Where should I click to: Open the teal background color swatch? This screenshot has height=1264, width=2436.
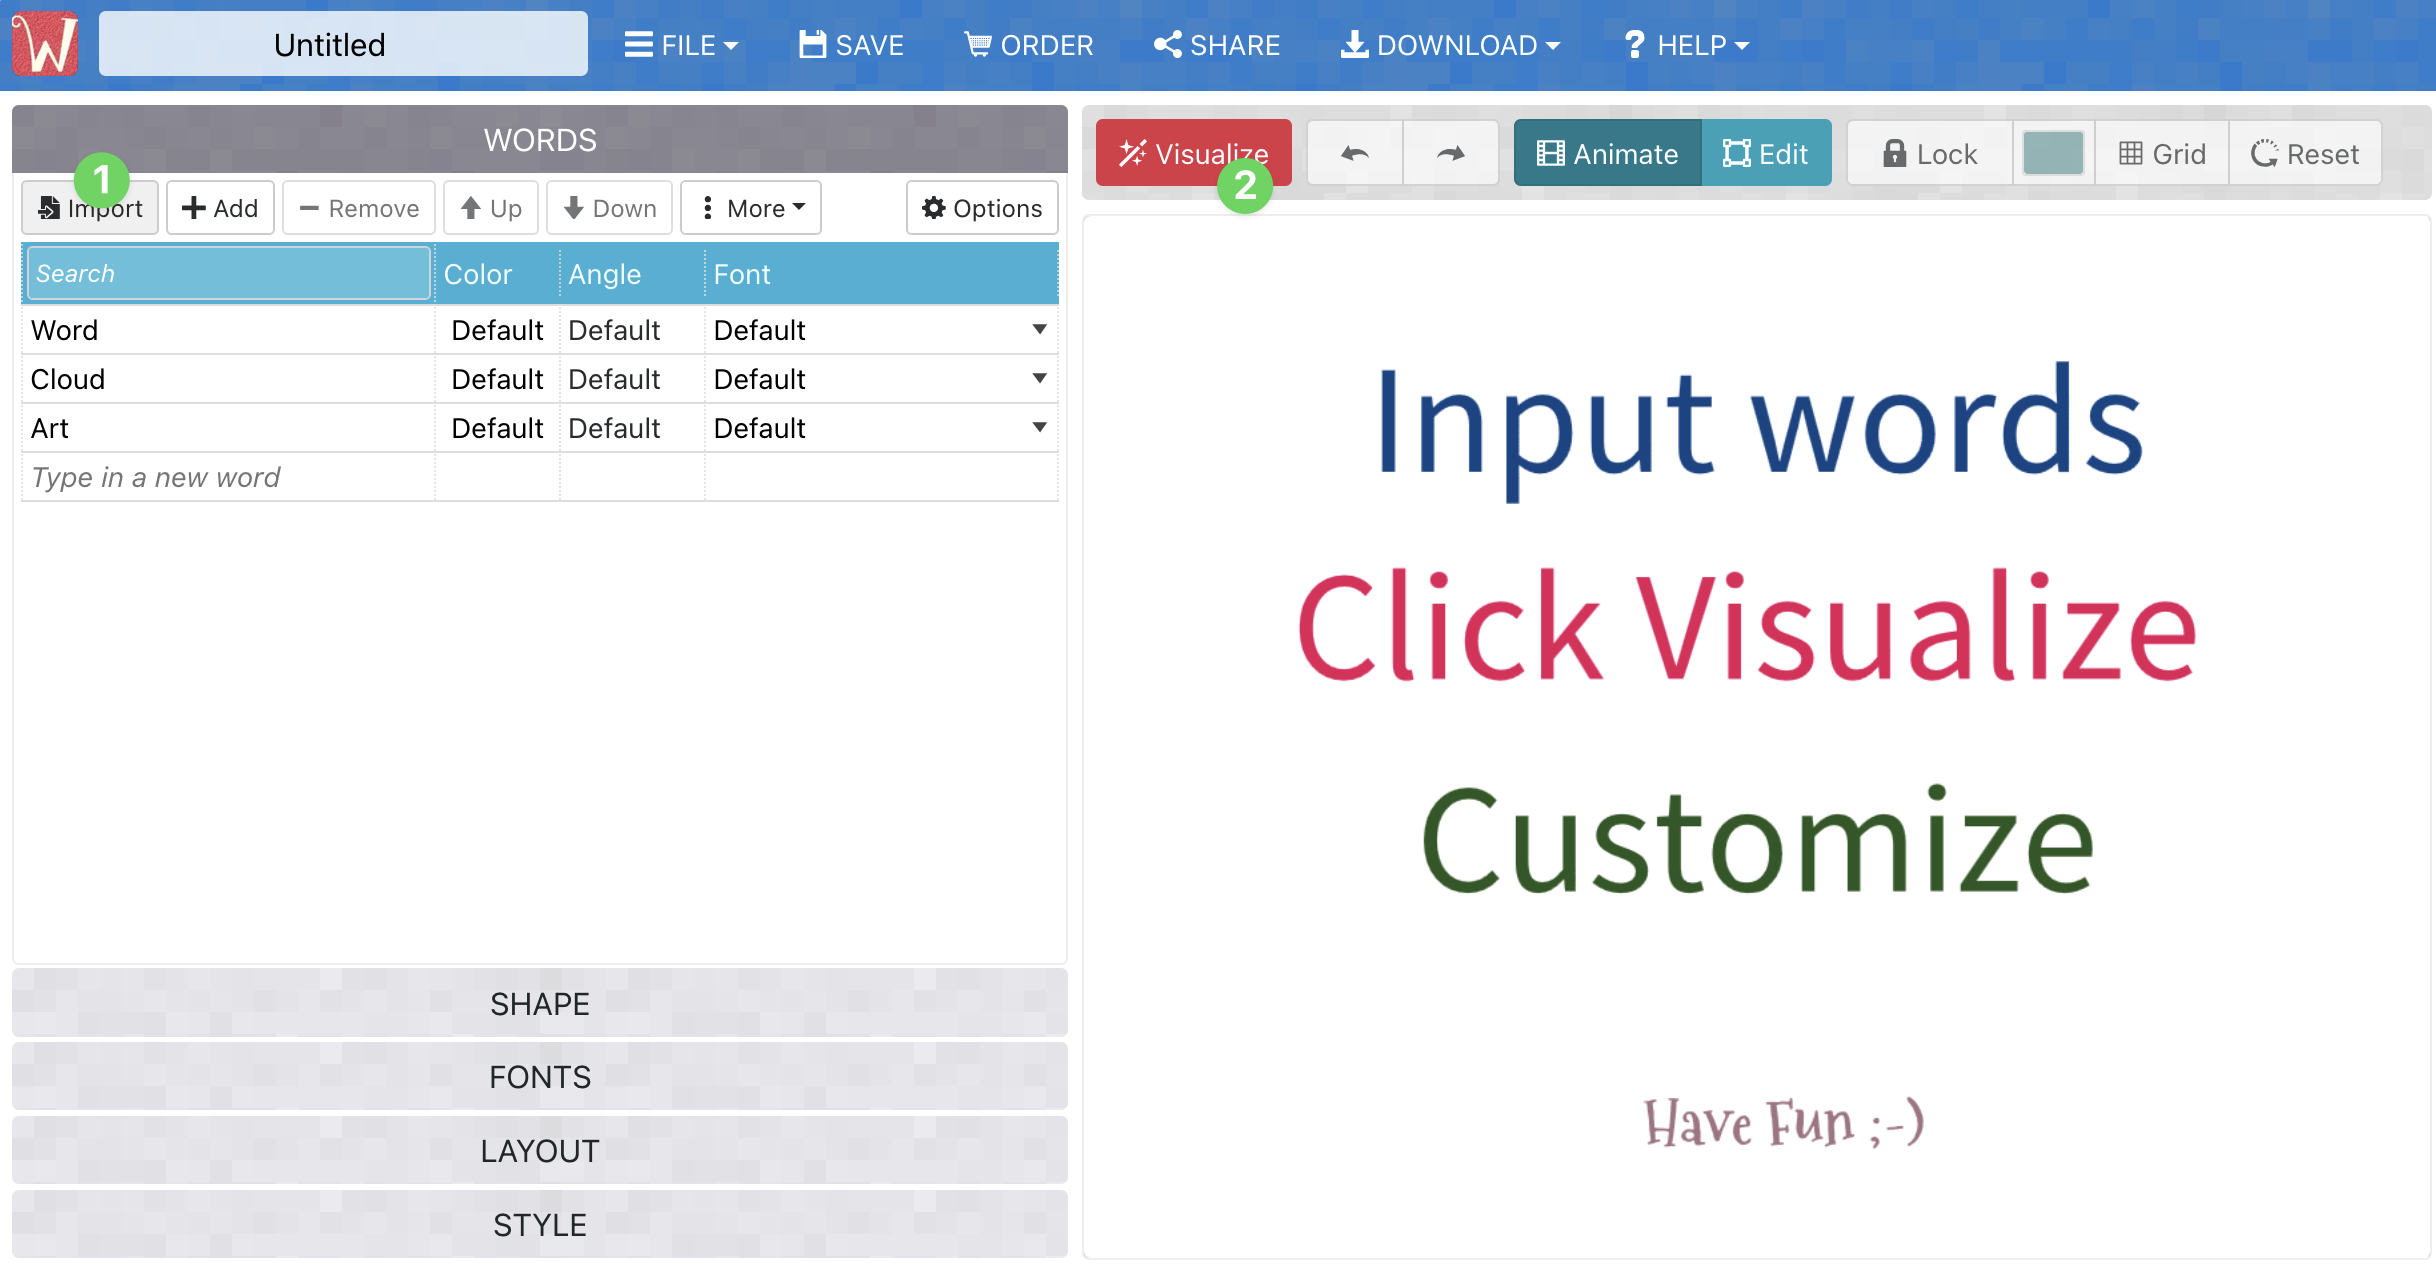(2052, 154)
